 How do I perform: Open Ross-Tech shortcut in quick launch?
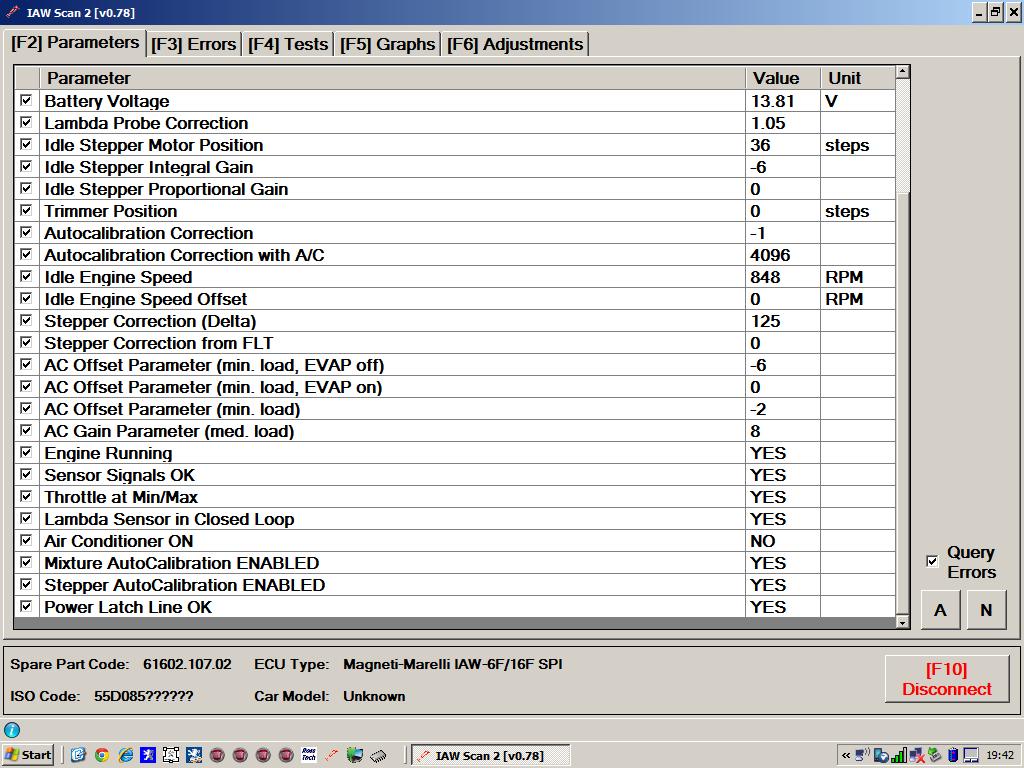coord(310,755)
